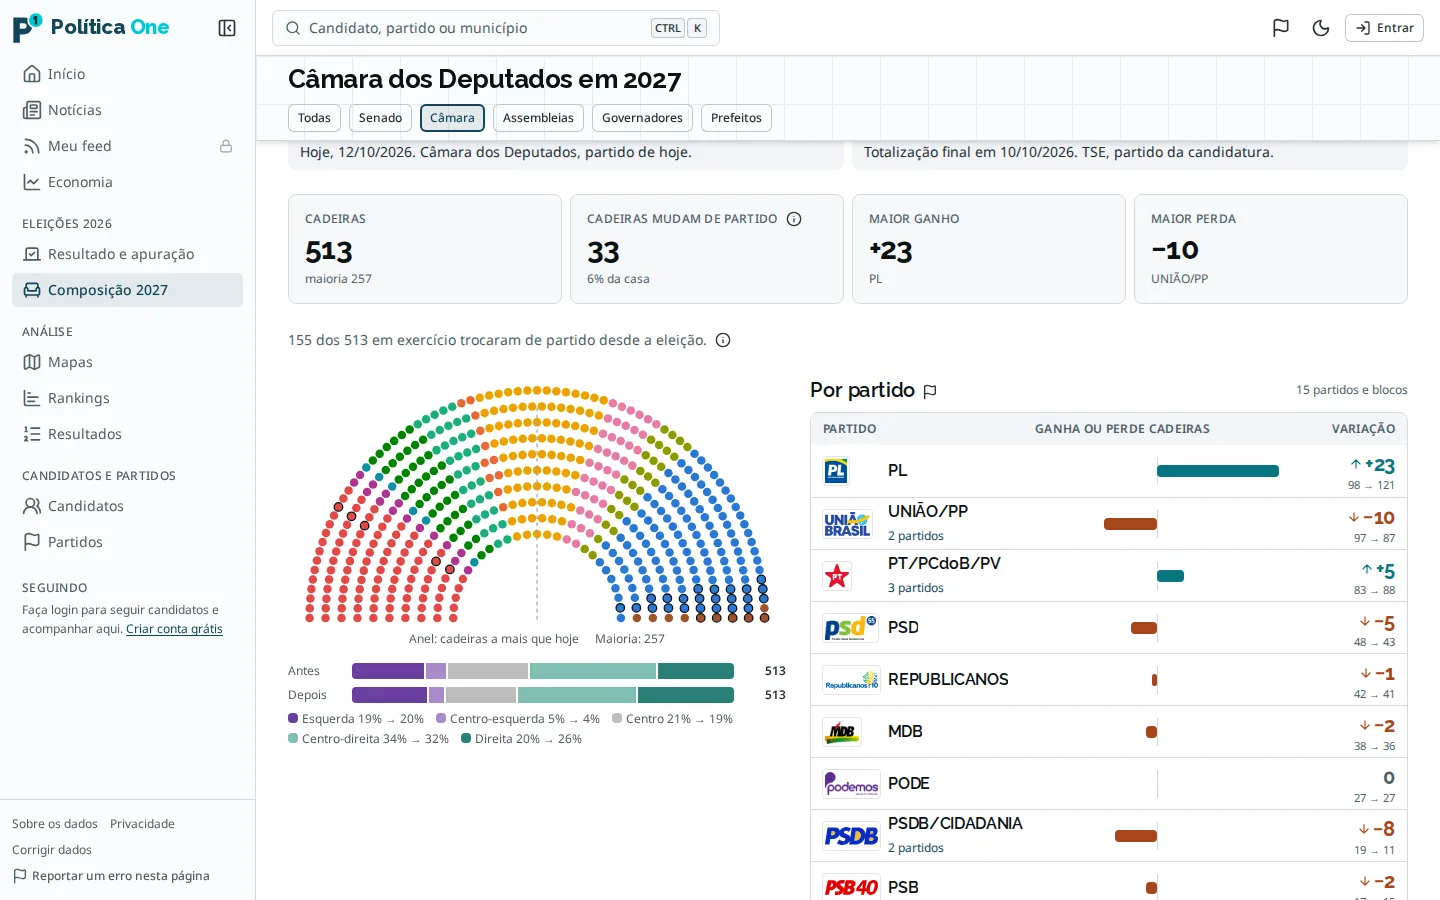Viewport: 1440px width, 900px height.
Task: Click the PARTIDO column header
Action: coord(849,429)
